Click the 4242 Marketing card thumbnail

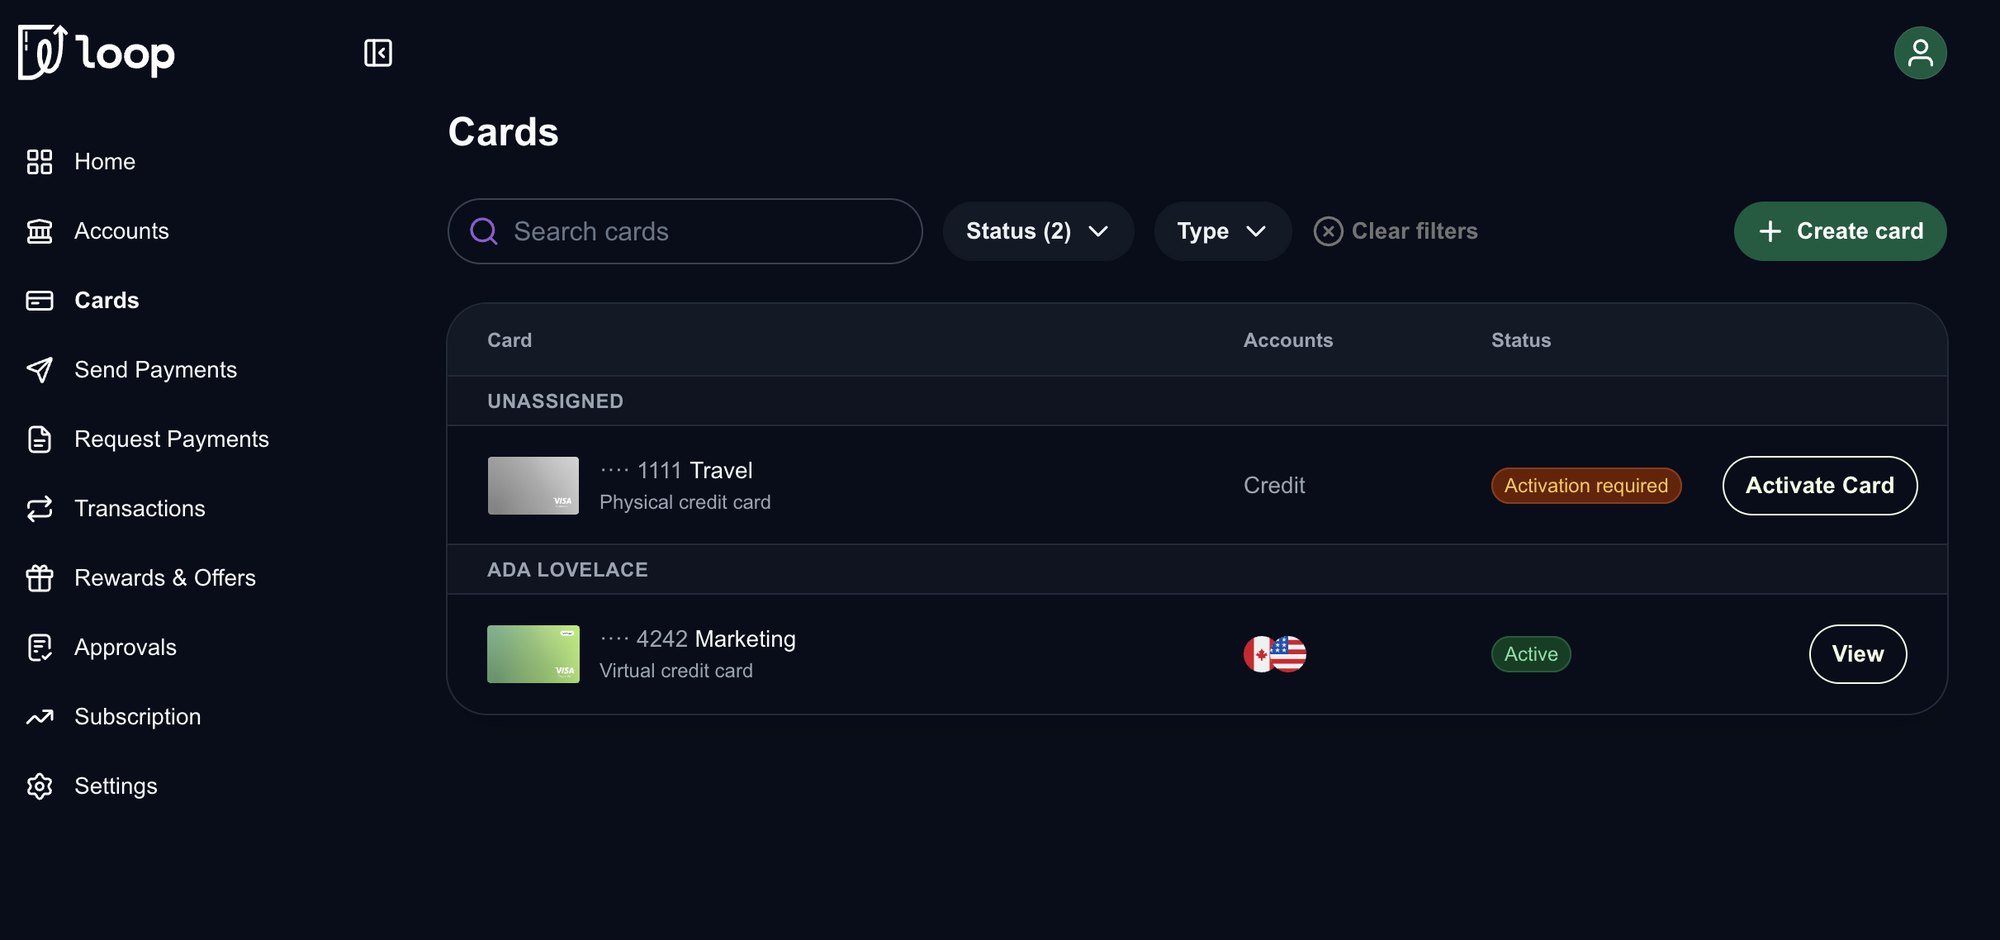(533, 654)
